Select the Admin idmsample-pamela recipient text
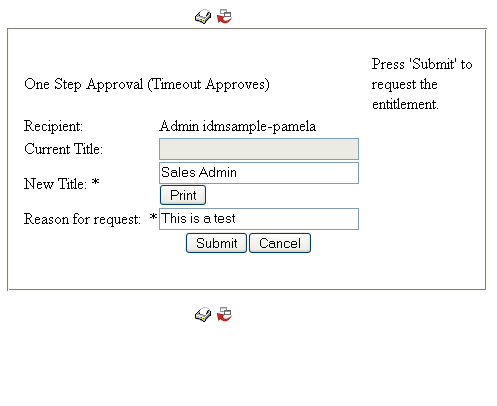 point(237,126)
